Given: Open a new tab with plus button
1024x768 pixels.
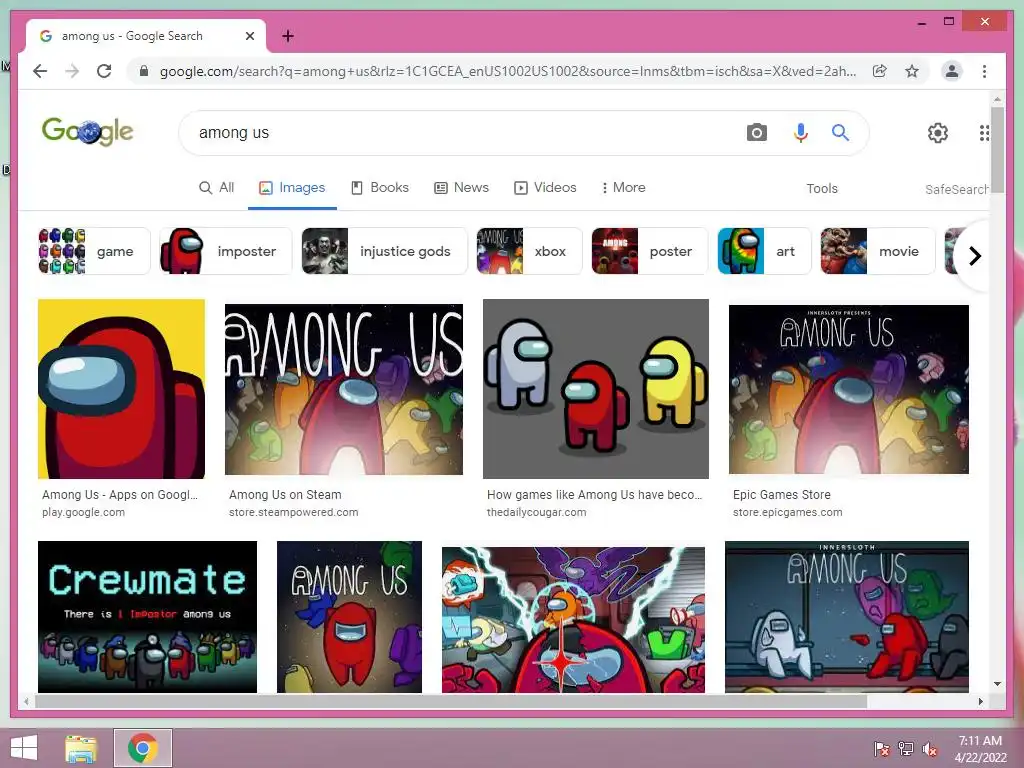Looking at the screenshot, I should pyautogui.click(x=287, y=36).
